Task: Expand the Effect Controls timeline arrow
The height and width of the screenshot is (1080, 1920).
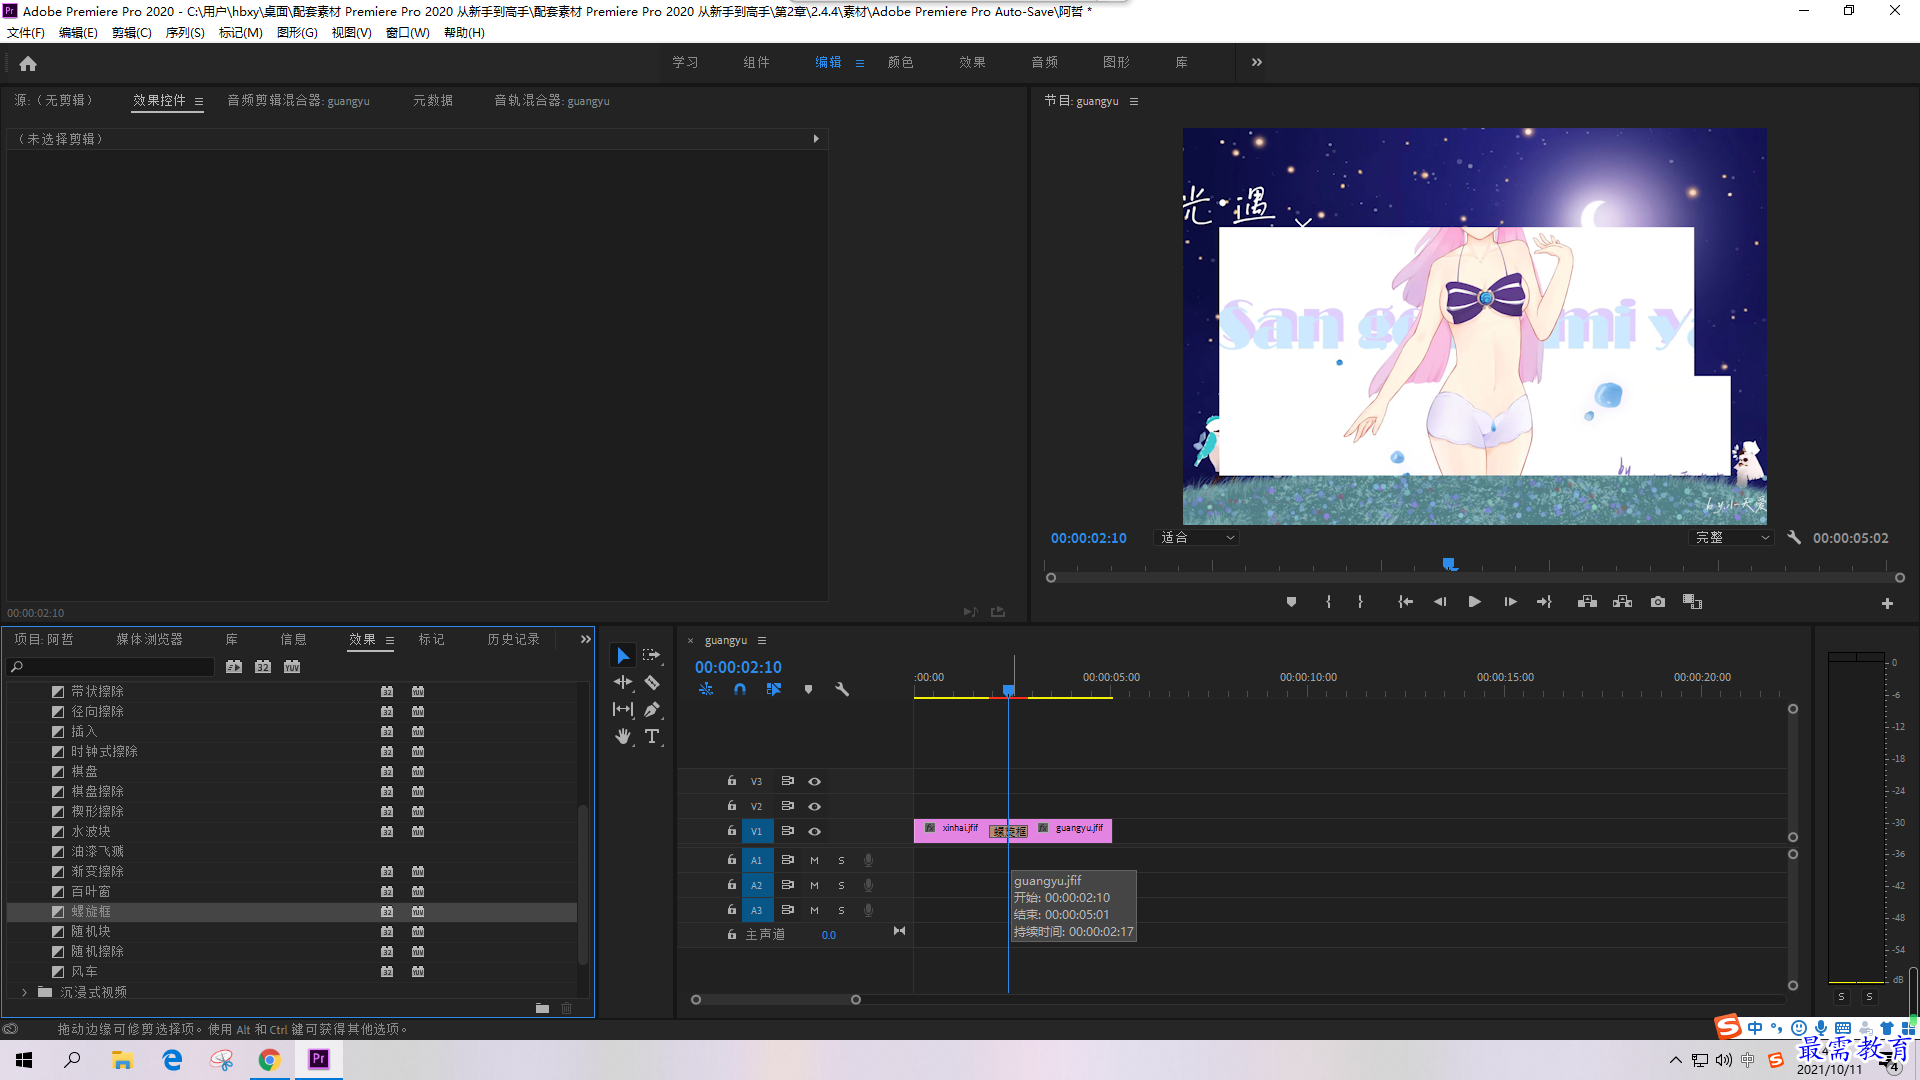Action: pos(816,139)
